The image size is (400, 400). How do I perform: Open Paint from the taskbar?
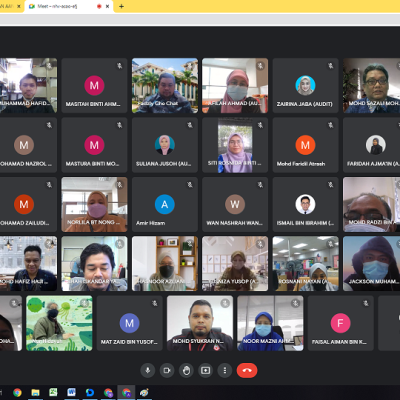(x=144, y=393)
